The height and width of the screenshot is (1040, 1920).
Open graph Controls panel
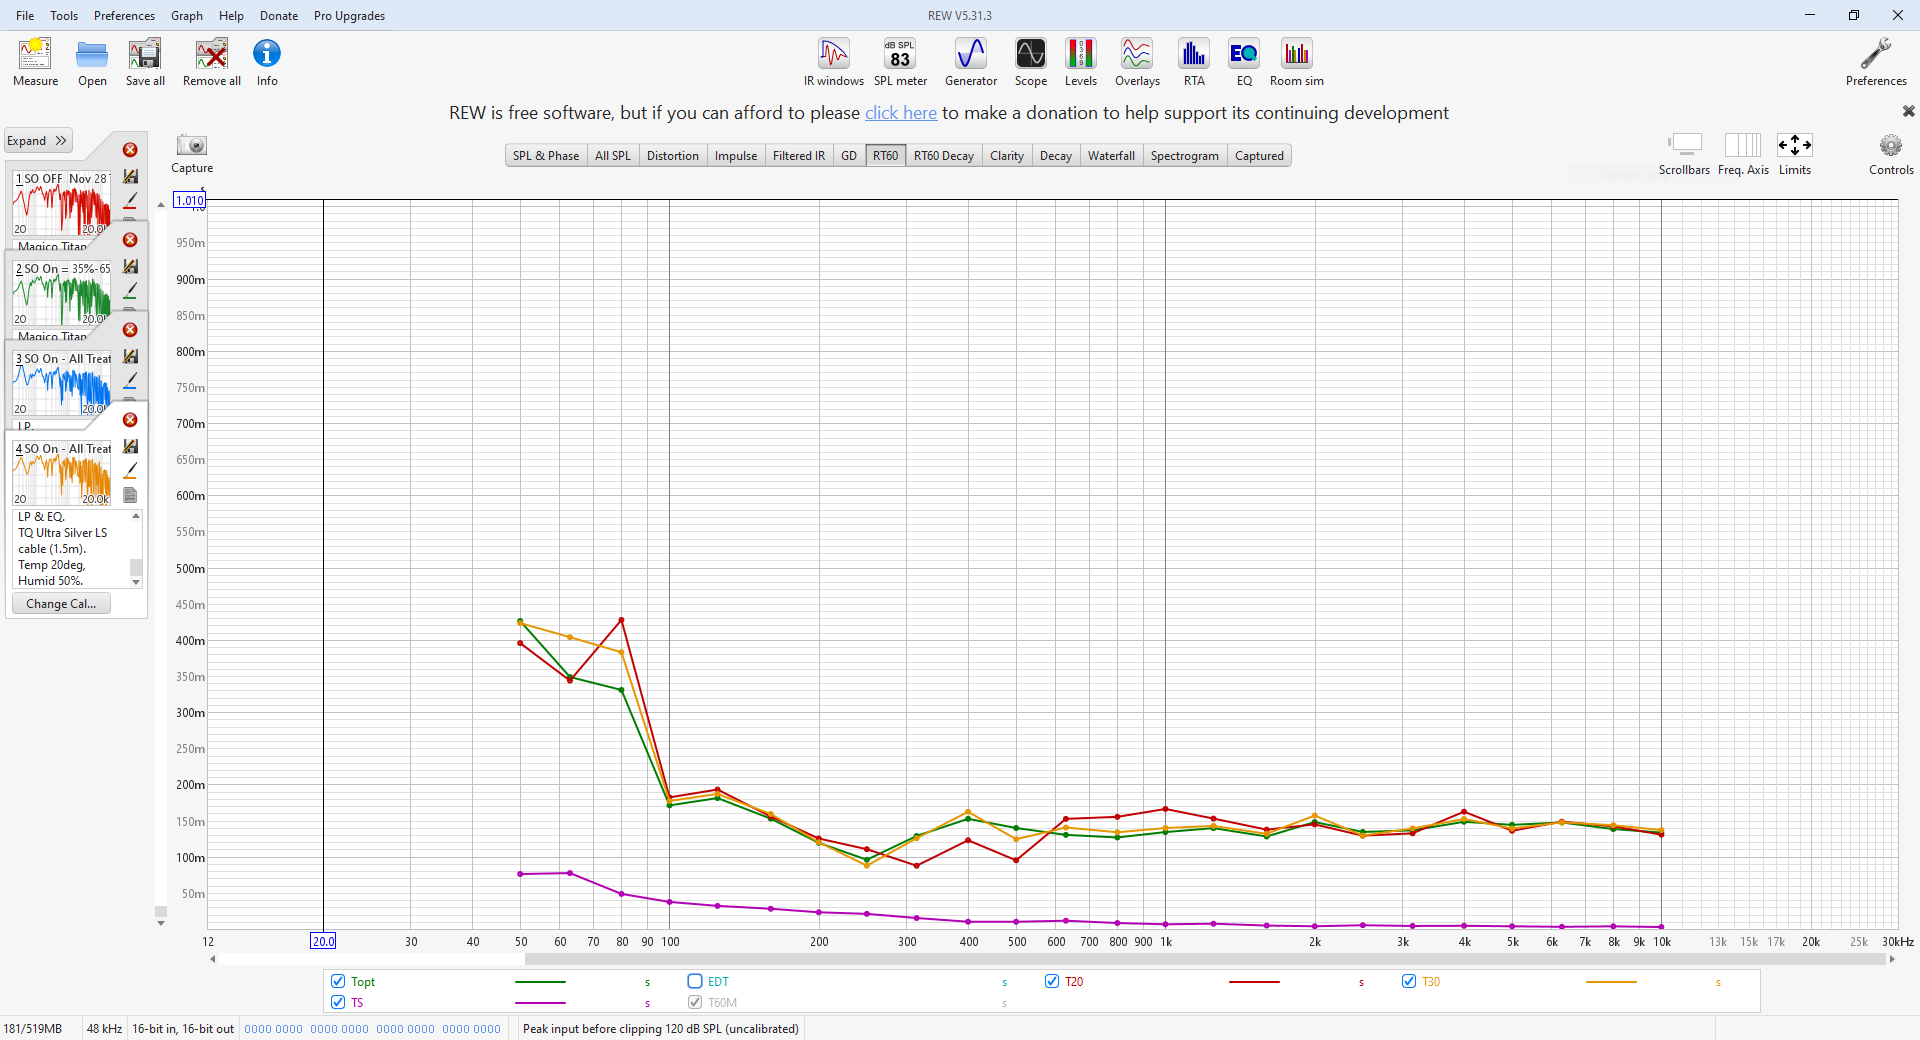pyautogui.click(x=1890, y=152)
